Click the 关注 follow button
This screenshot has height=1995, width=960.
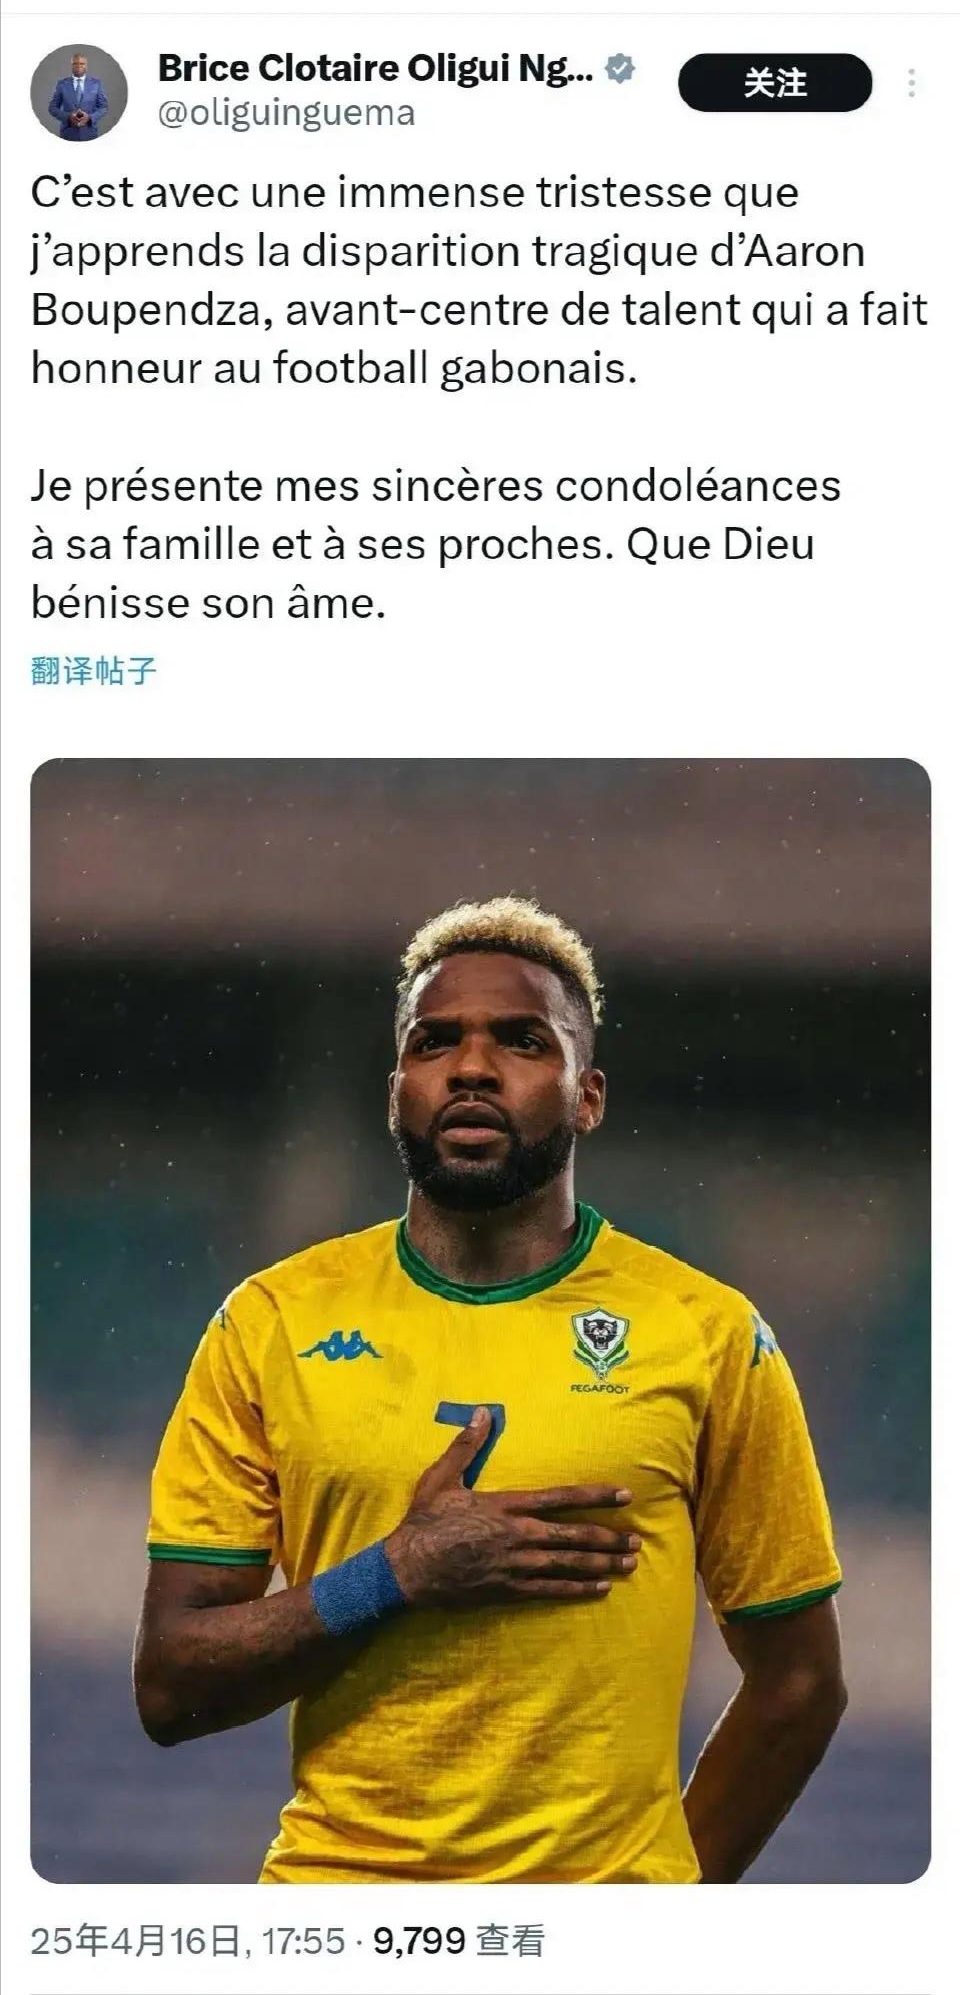click(x=775, y=82)
